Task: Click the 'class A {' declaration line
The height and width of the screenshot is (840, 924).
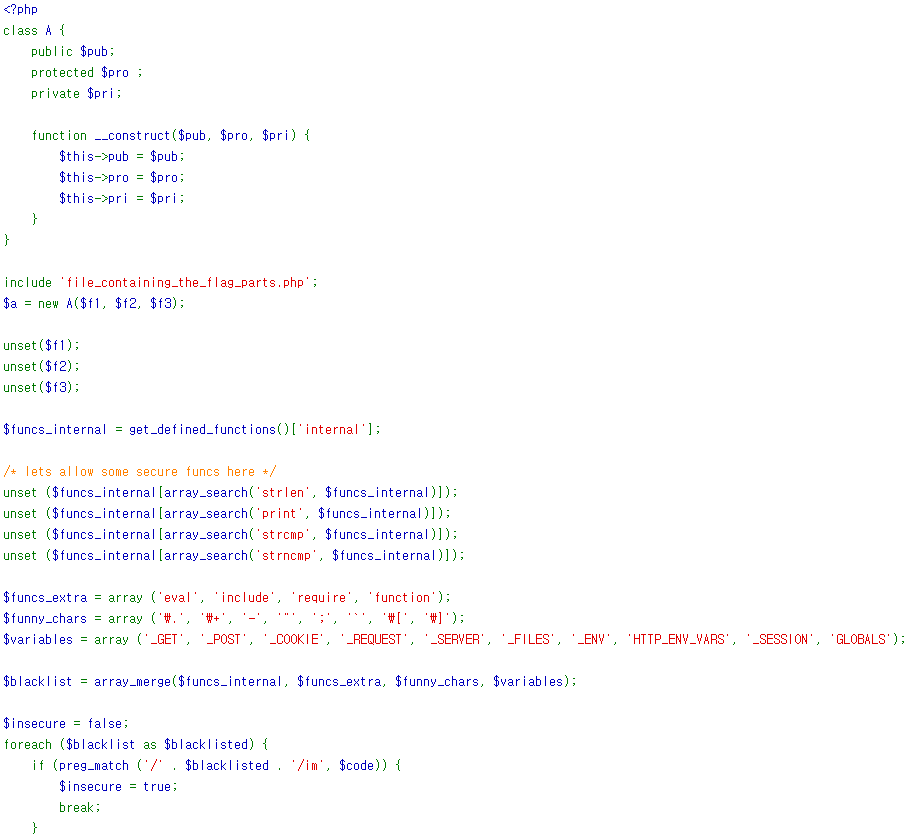Action: coord(34,31)
